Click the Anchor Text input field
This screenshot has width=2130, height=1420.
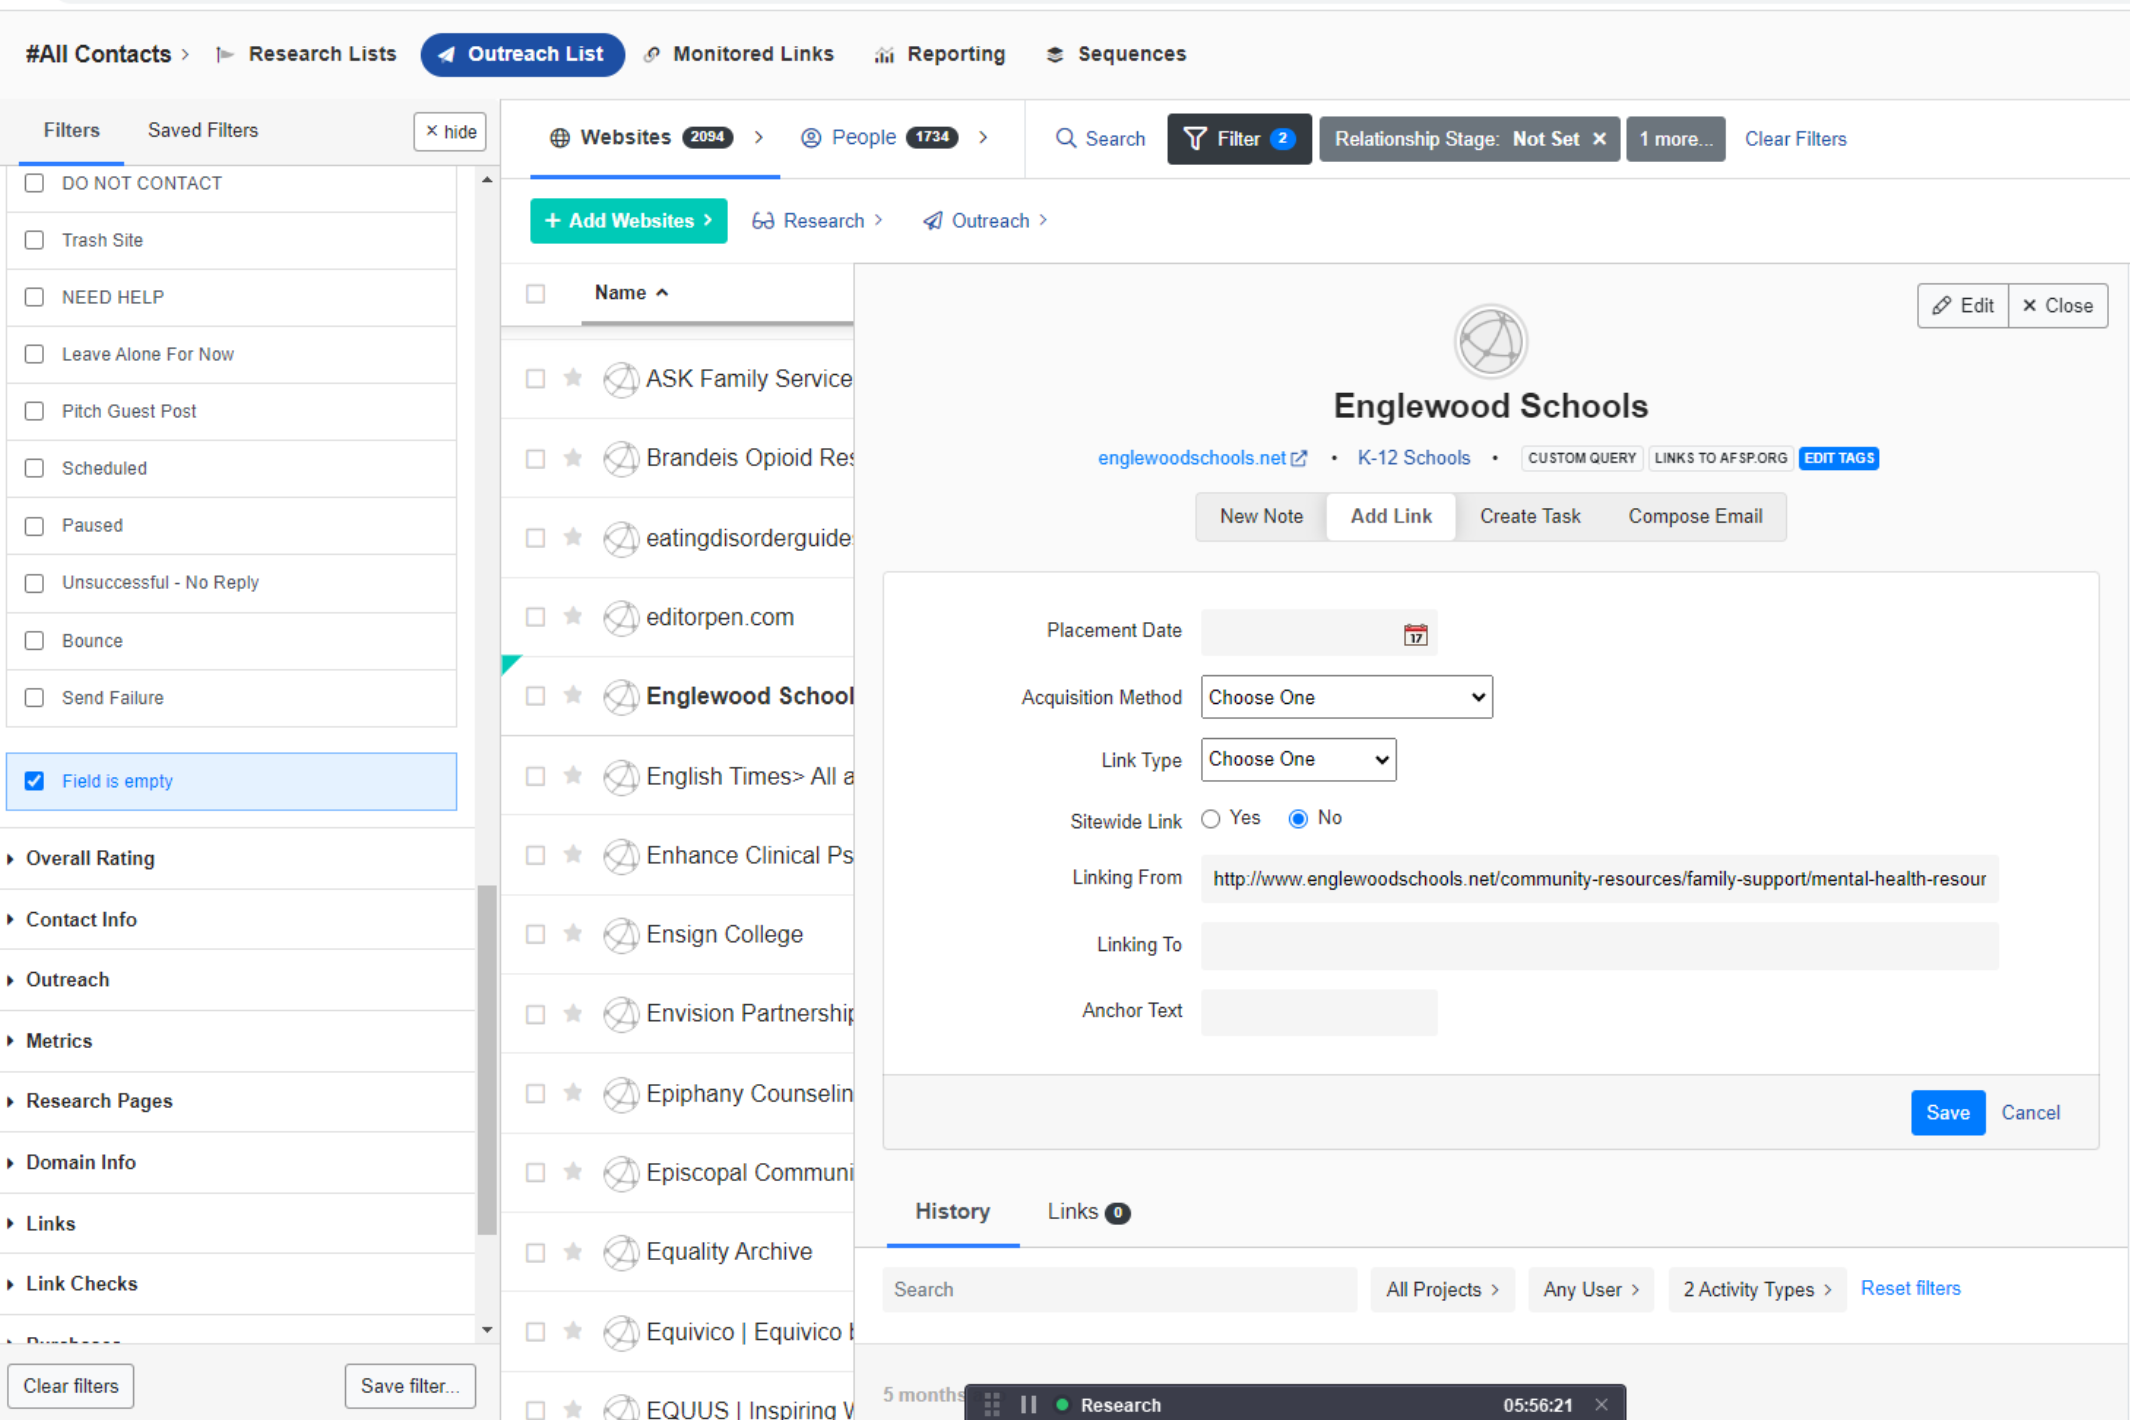click(x=1319, y=1012)
